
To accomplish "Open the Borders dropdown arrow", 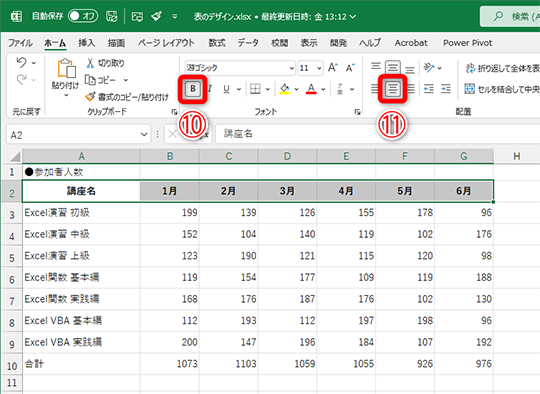I will 268,90.
